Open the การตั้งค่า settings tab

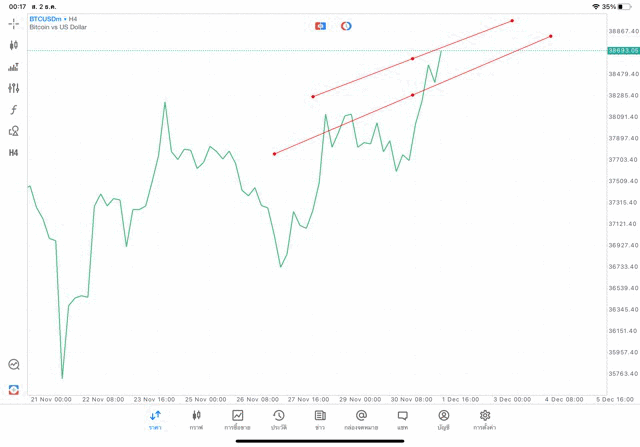pos(485,419)
